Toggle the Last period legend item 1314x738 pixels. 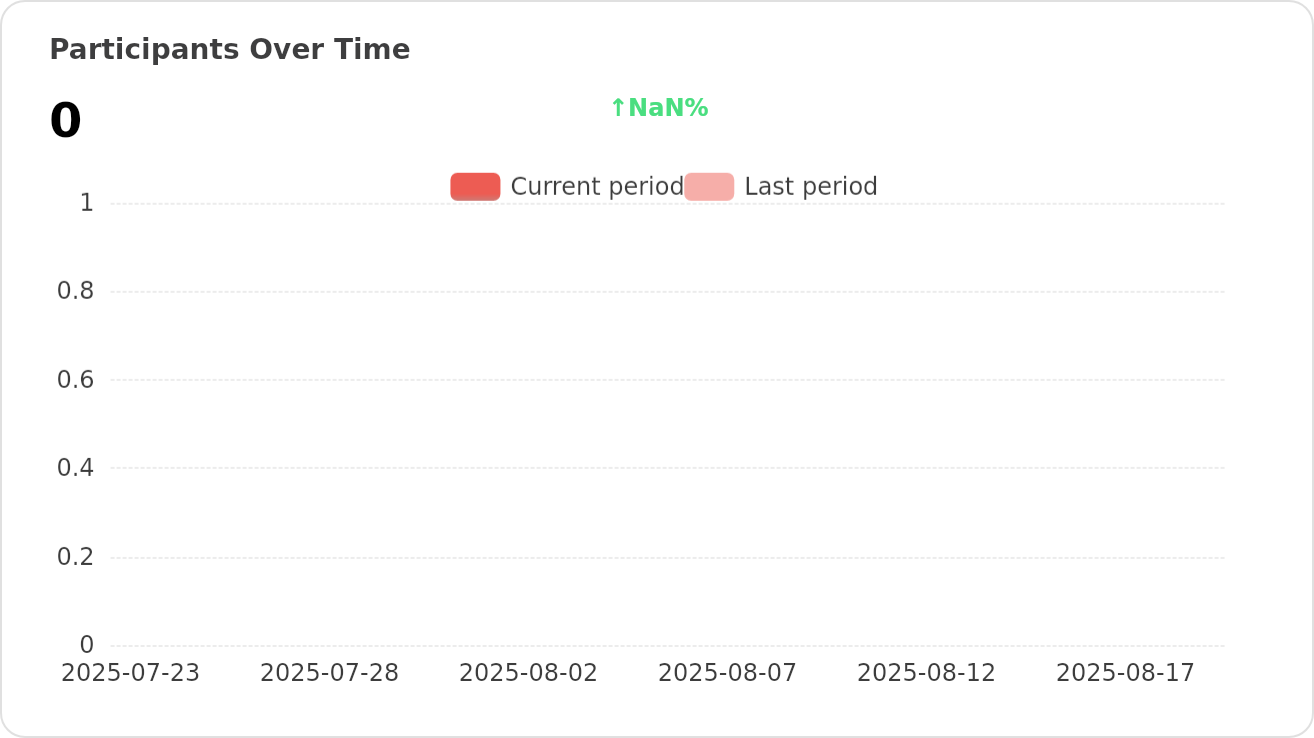point(781,187)
